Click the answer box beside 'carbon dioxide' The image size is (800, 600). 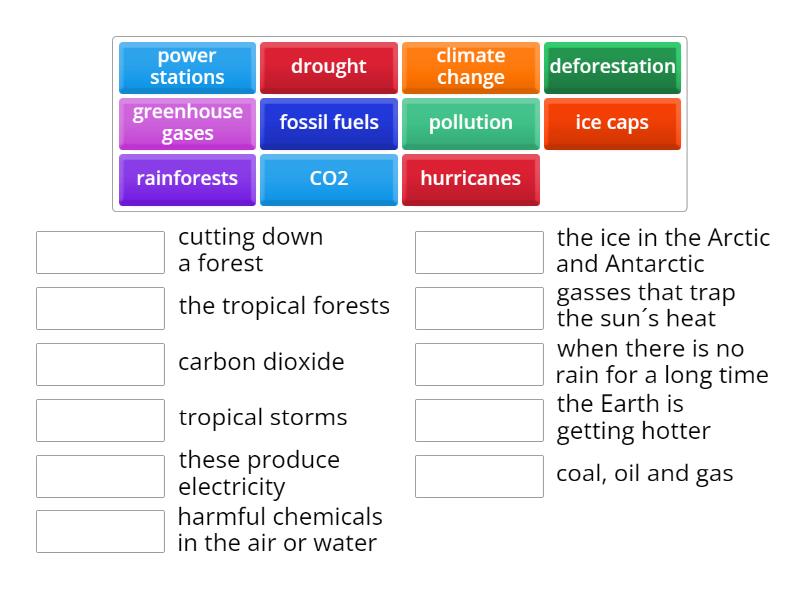[x=99, y=363]
